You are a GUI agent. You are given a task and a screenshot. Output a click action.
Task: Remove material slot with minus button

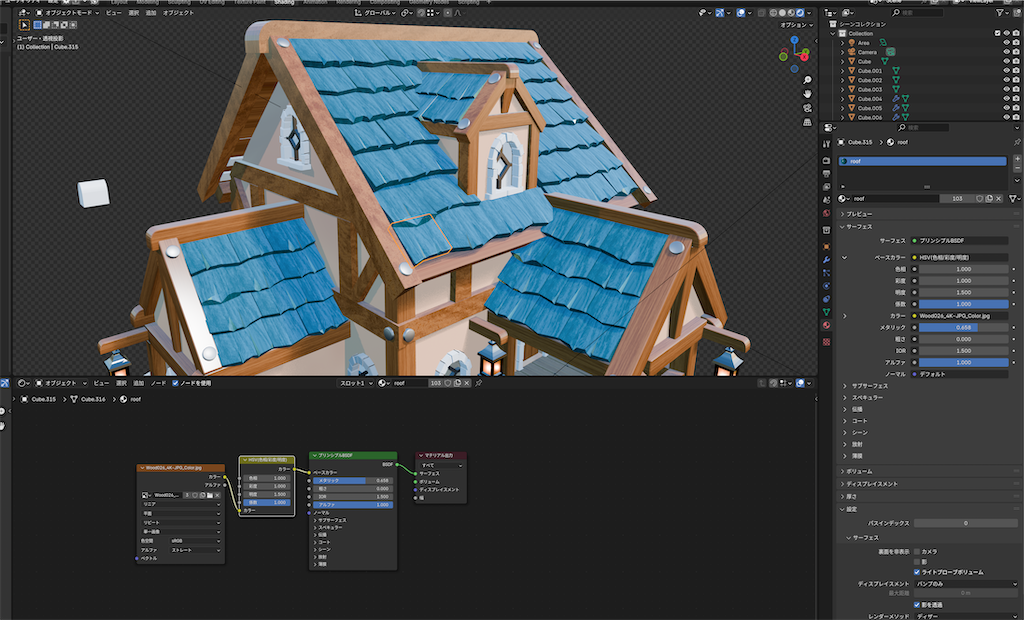[1017, 169]
